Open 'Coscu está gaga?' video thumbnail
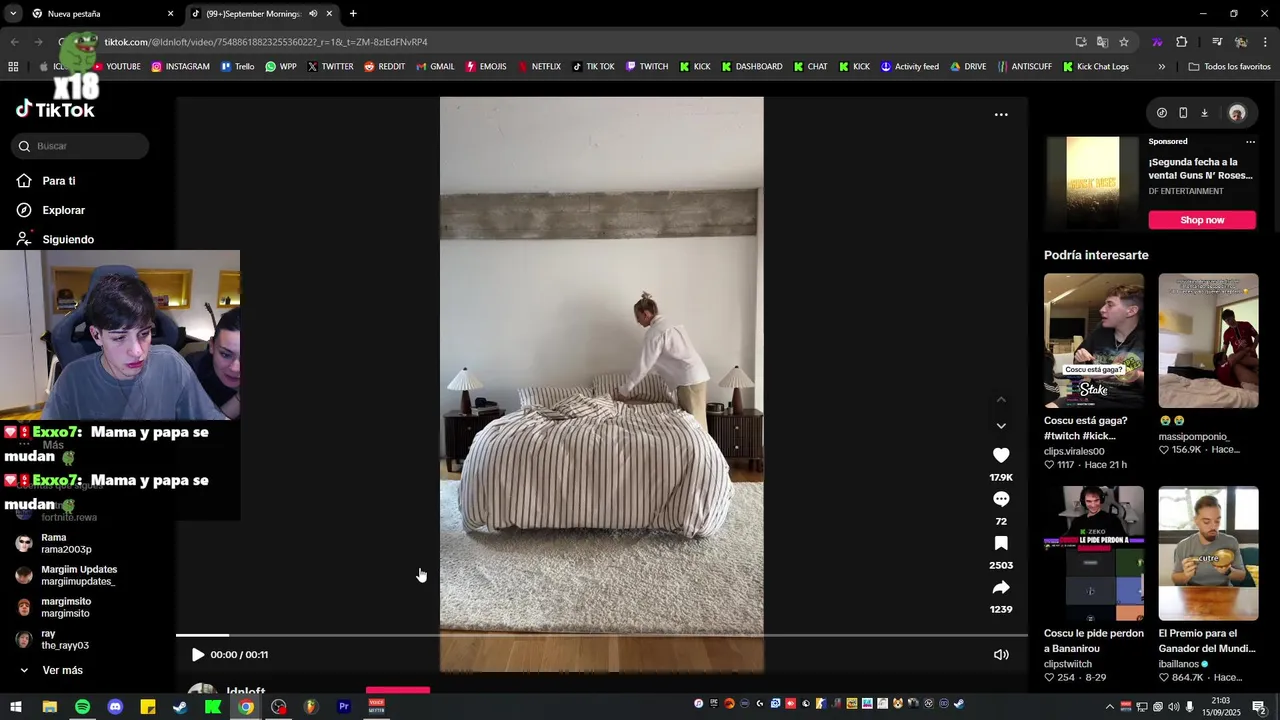 tap(1094, 340)
